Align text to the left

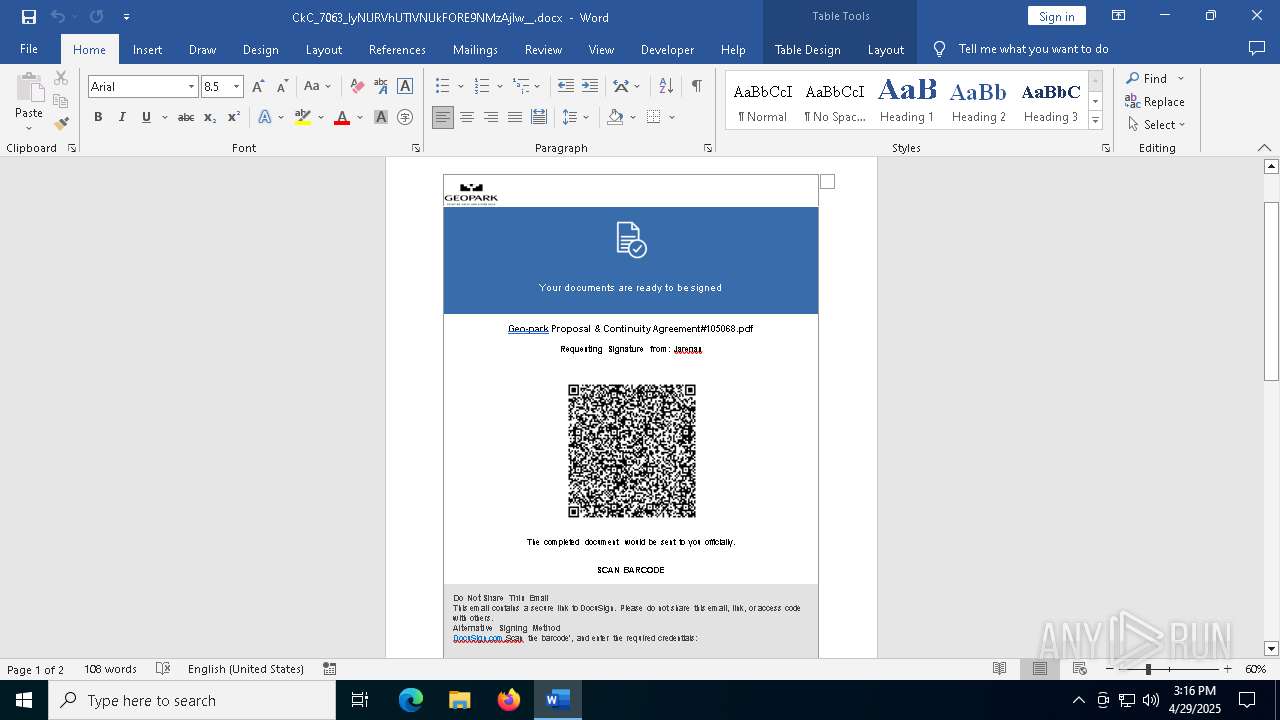[442, 117]
